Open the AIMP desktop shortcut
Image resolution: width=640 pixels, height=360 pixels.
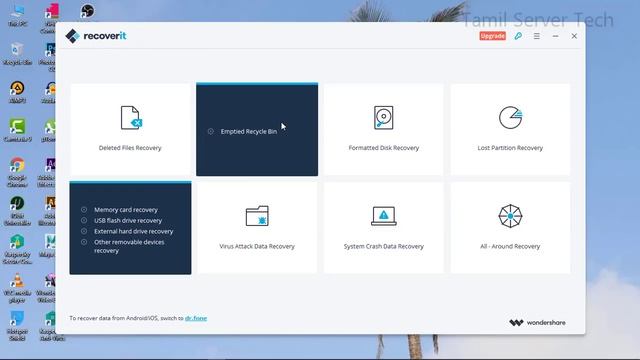(x=17, y=92)
